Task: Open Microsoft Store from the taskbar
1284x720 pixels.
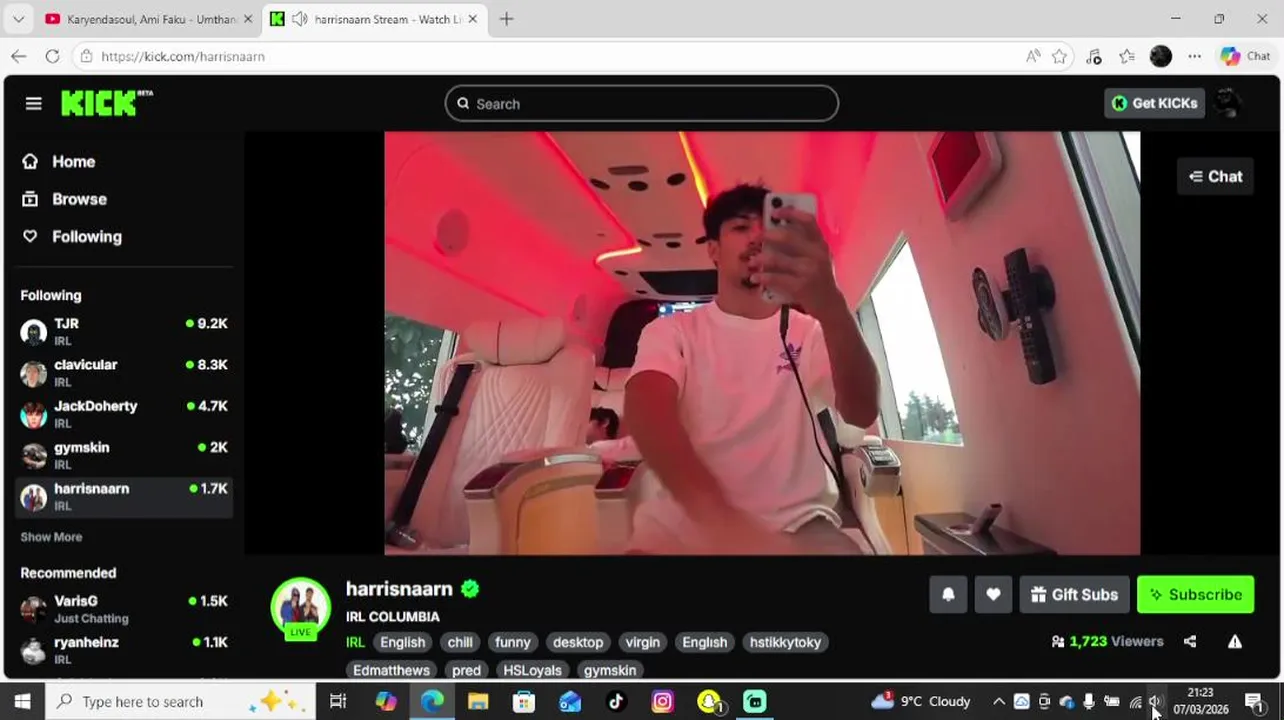Action: (524, 702)
